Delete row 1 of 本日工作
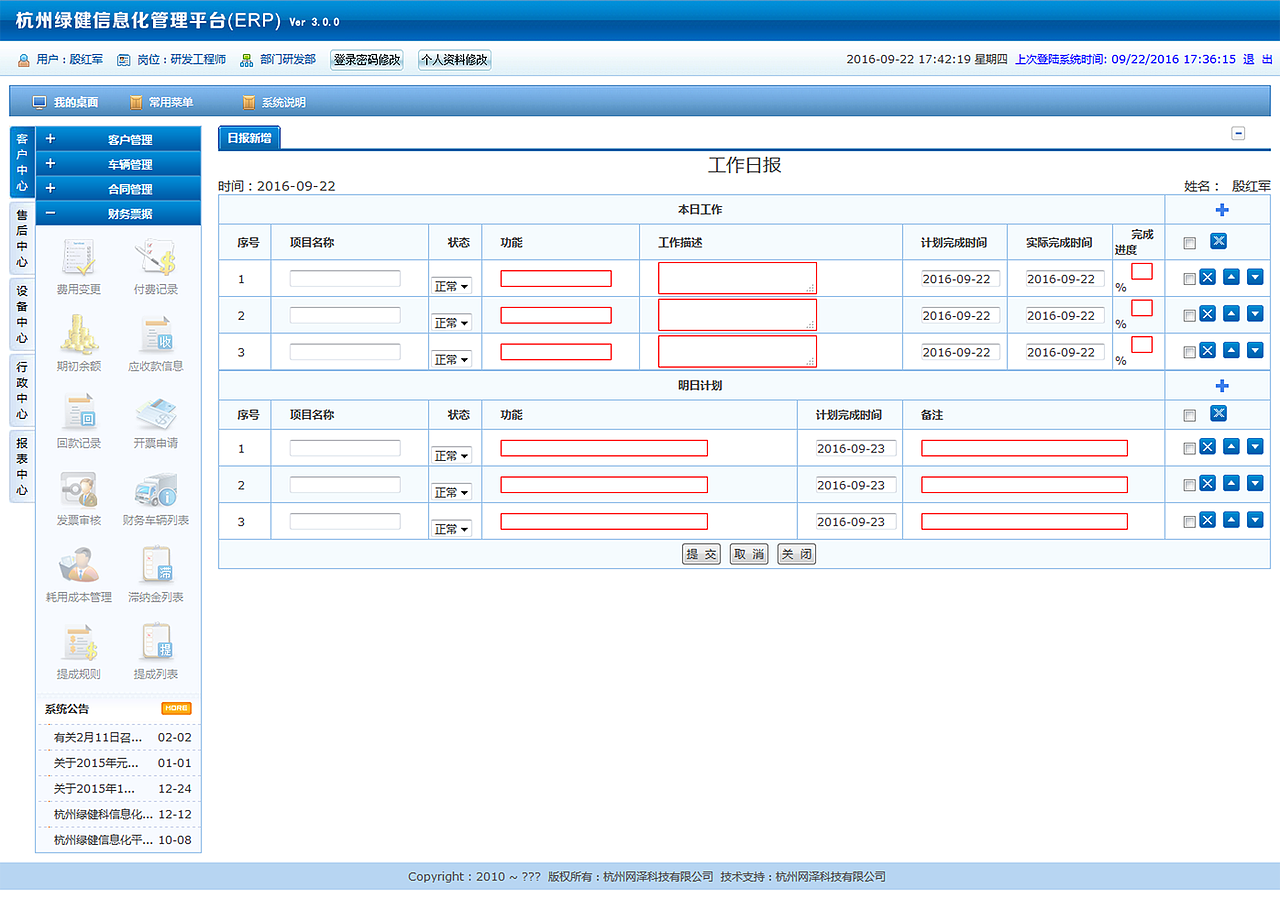Image resolution: width=1280 pixels, height=899 pixels. pyautogui.click(x=1207, y=278)
